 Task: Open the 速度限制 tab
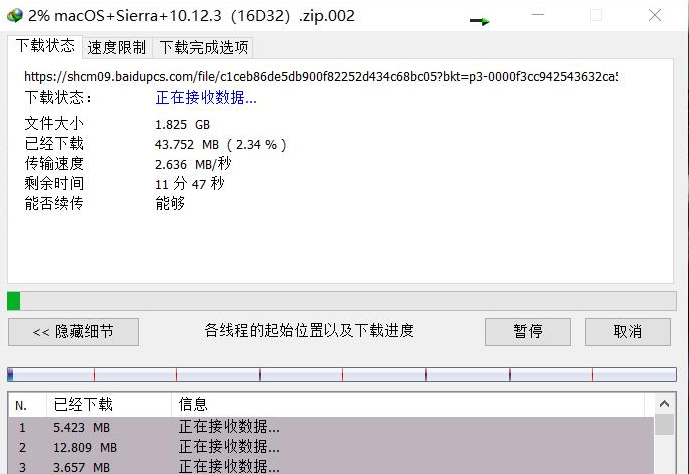point(116,47)
